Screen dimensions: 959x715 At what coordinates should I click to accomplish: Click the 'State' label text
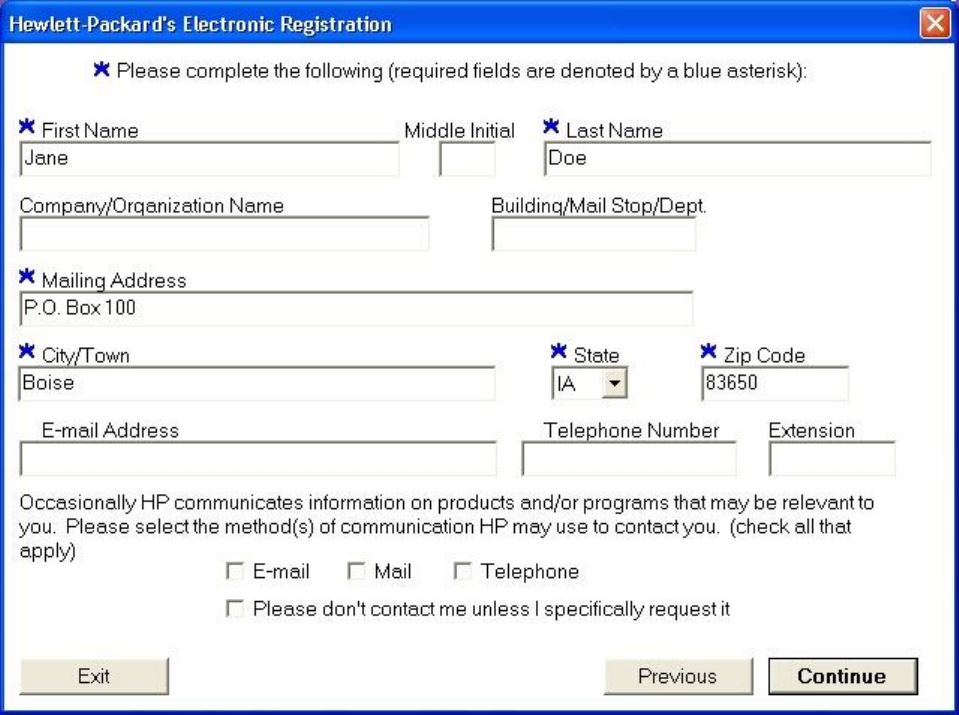pyautogui.click(x=596, y=355)
